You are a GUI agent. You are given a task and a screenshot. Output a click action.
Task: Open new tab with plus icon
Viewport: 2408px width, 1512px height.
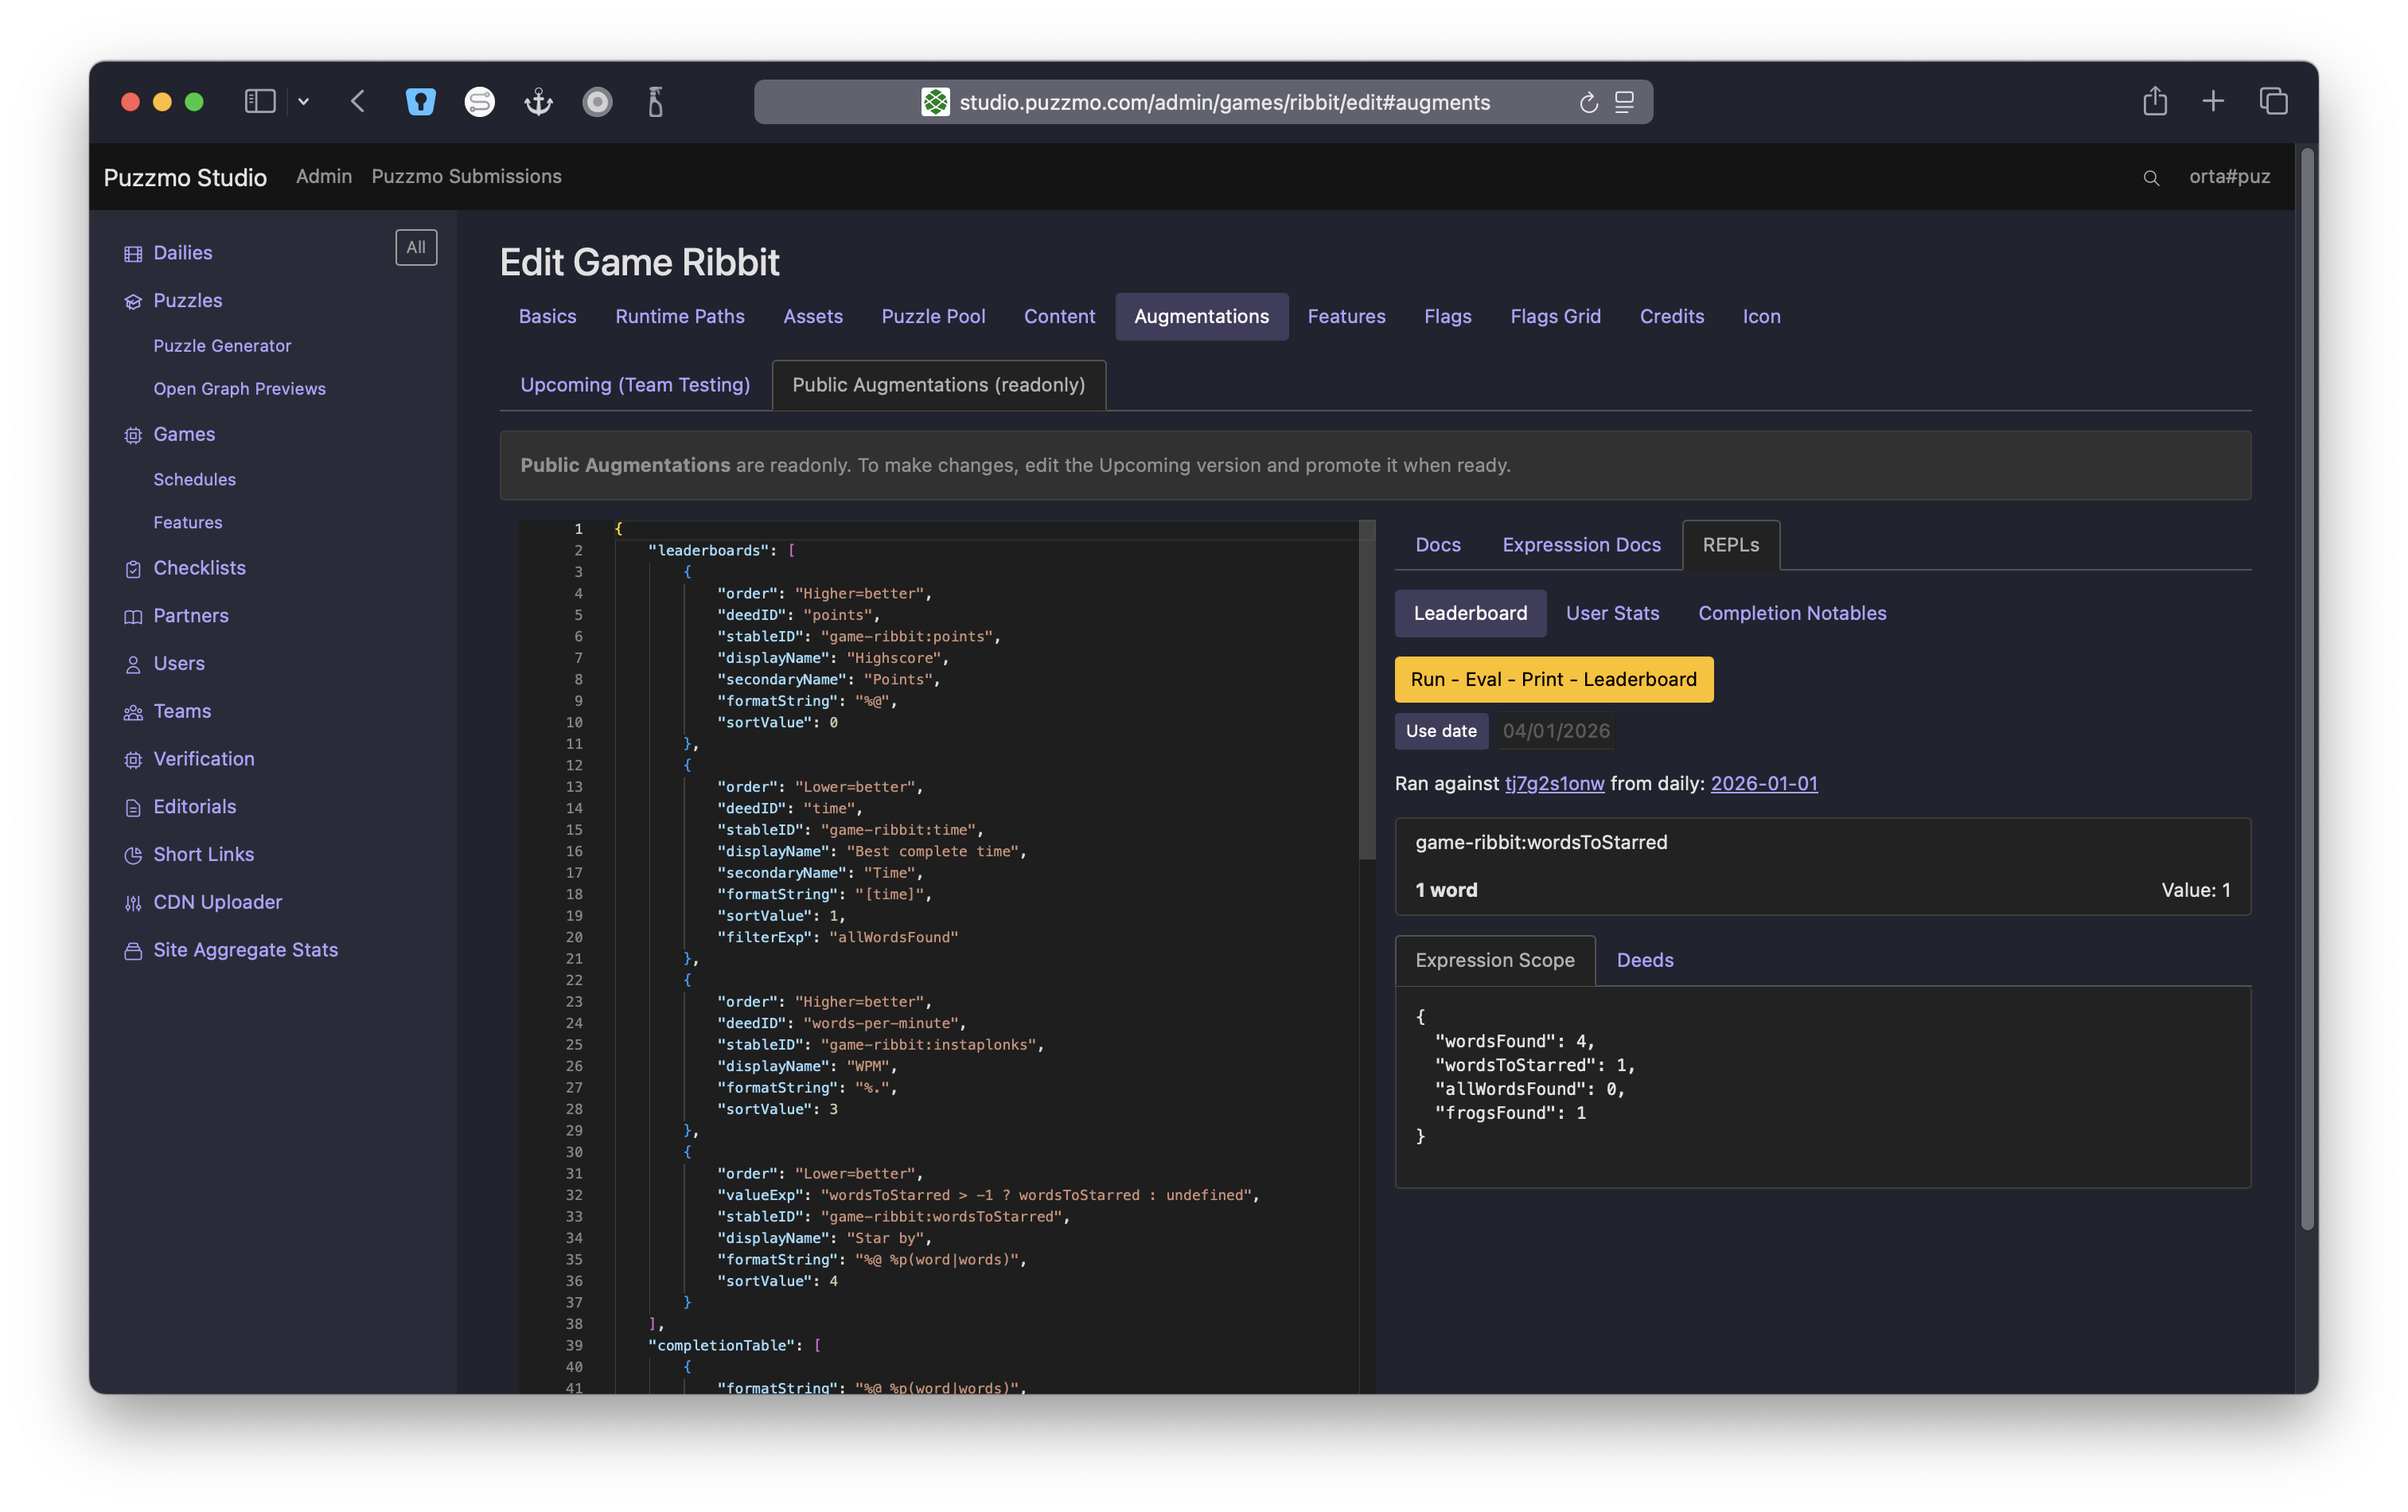[2213, 102]
